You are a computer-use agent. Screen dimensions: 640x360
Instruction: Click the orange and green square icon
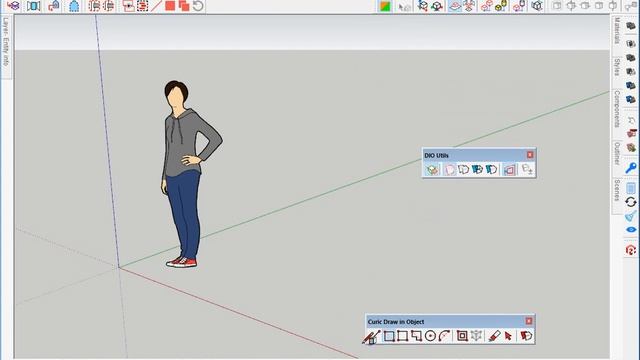click(x=385, y=6)
